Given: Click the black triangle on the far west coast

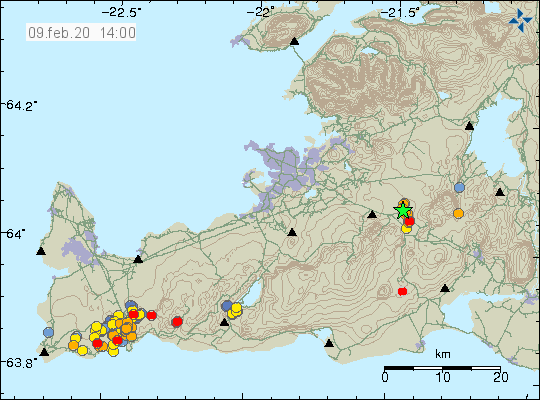Looking at the screenshot, I should coord(41,251).
